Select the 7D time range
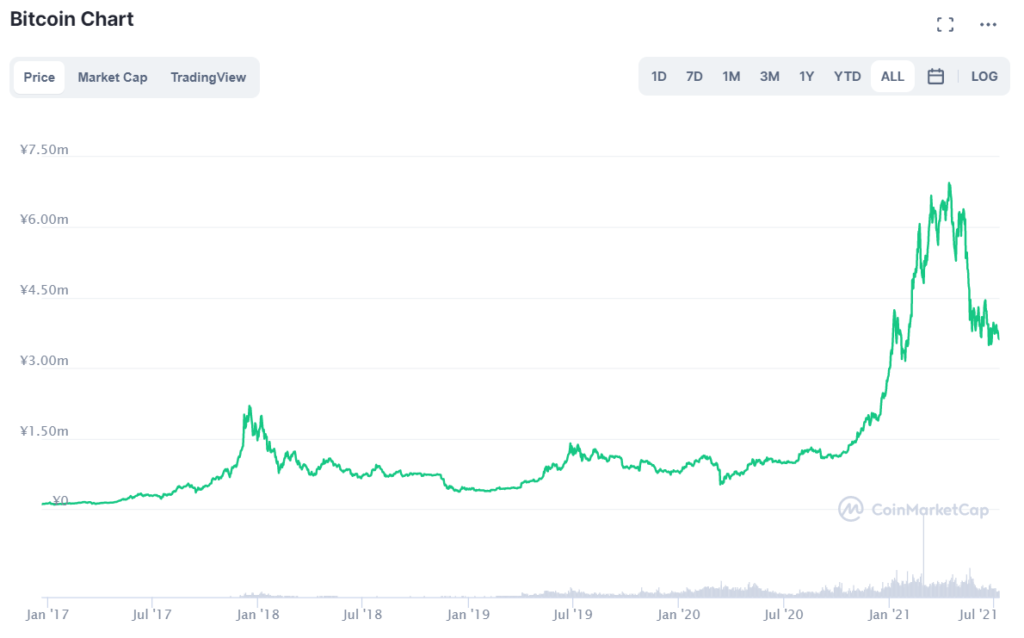 [694, 76]
